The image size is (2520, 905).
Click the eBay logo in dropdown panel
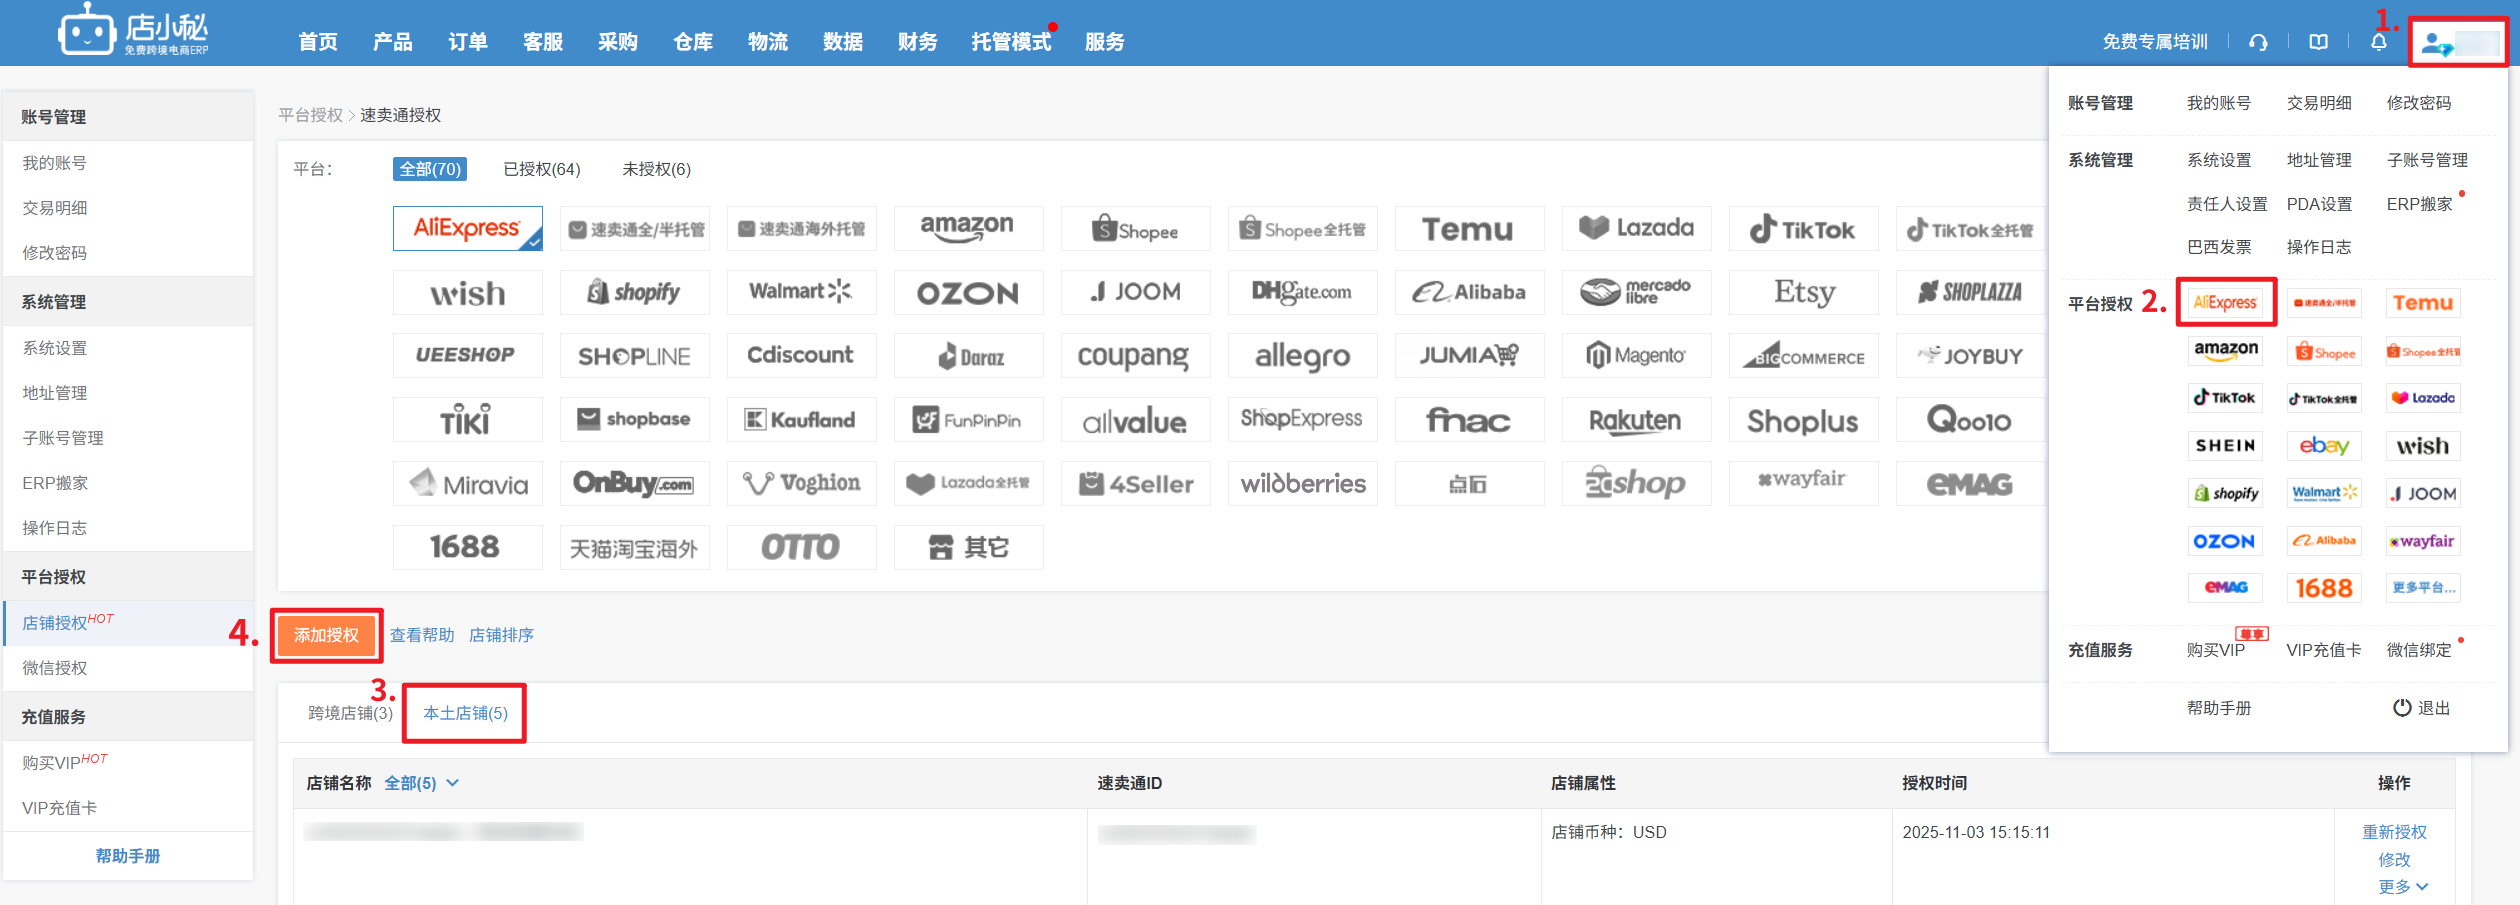point(2323,446)
